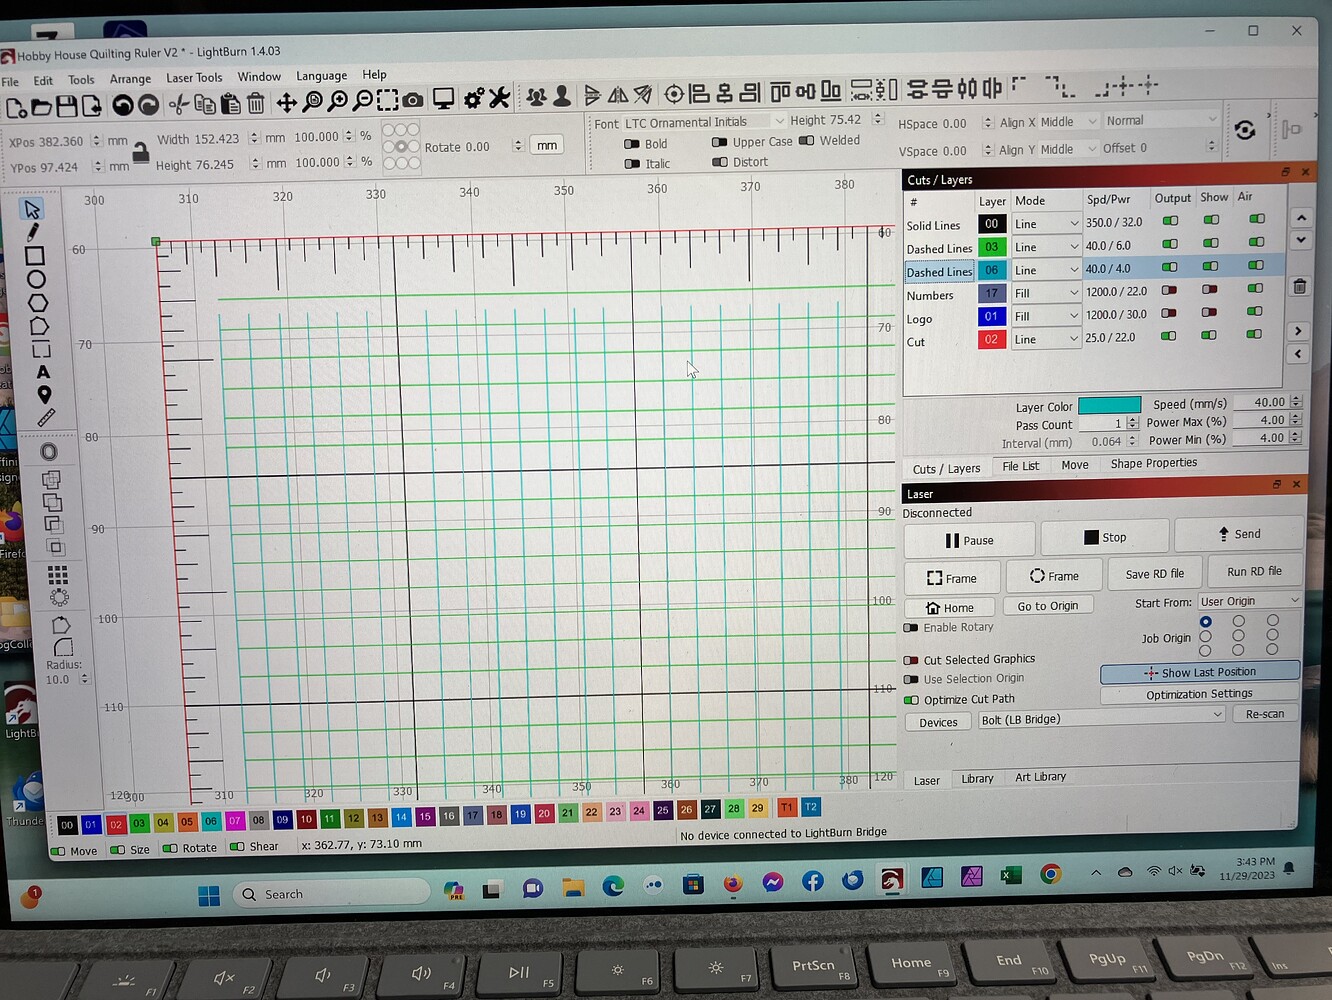Click the Zoom In magnifier icon
The width and height of the screenshot is (1332, 1000).
click(338, 100)
